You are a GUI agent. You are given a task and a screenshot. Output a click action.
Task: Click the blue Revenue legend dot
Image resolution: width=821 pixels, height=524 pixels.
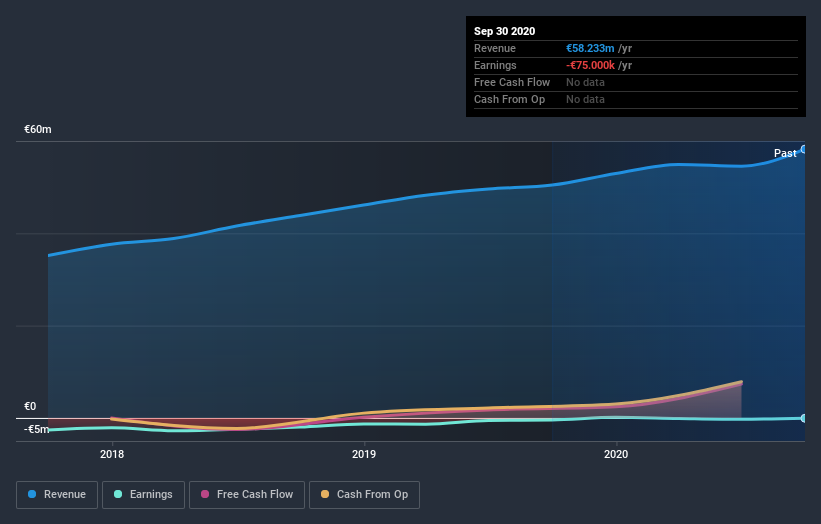[x=32, y=494]
